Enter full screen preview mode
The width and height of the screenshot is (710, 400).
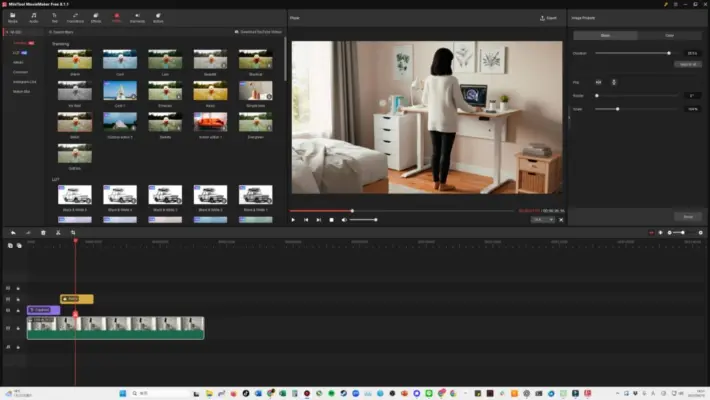(561, 220)
